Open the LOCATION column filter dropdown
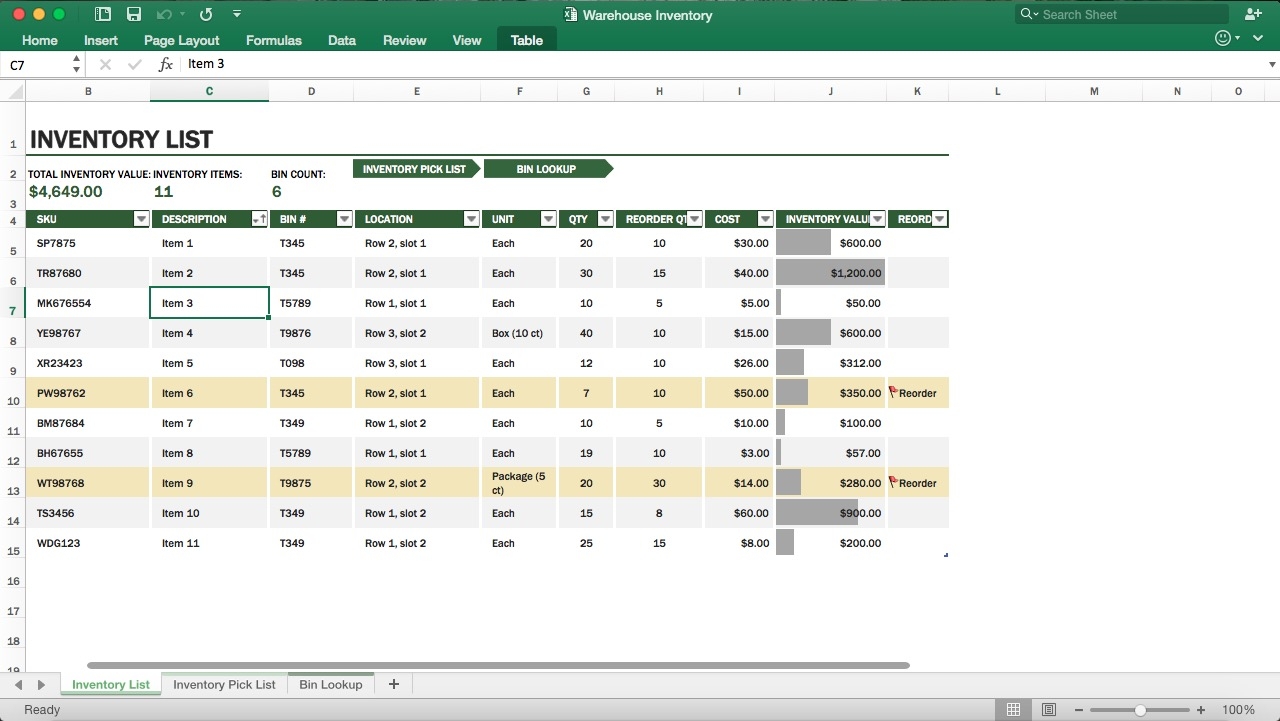Image resolution: width=1280 pixels, height=721 pixels. (x=471, y=218)
